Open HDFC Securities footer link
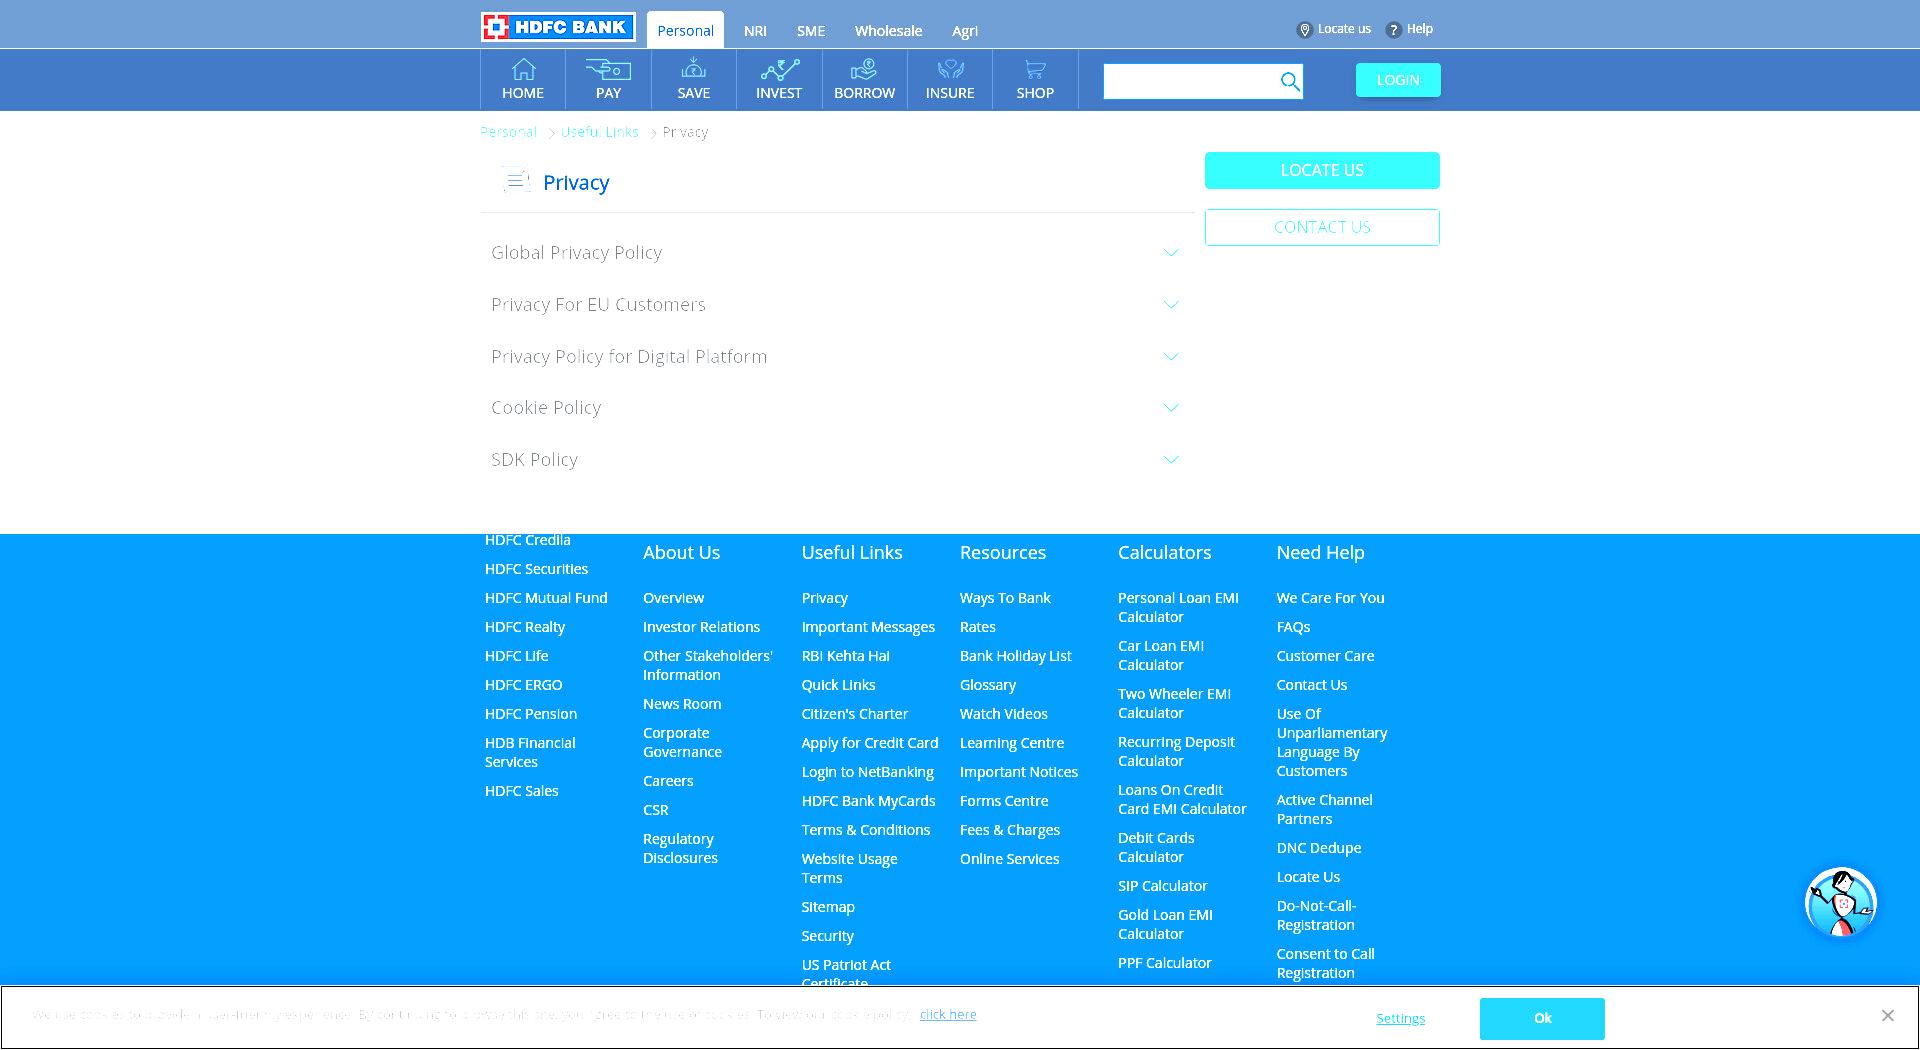Image resolution: width=1920 pixels, height=1050 pixels. point(536,569)
